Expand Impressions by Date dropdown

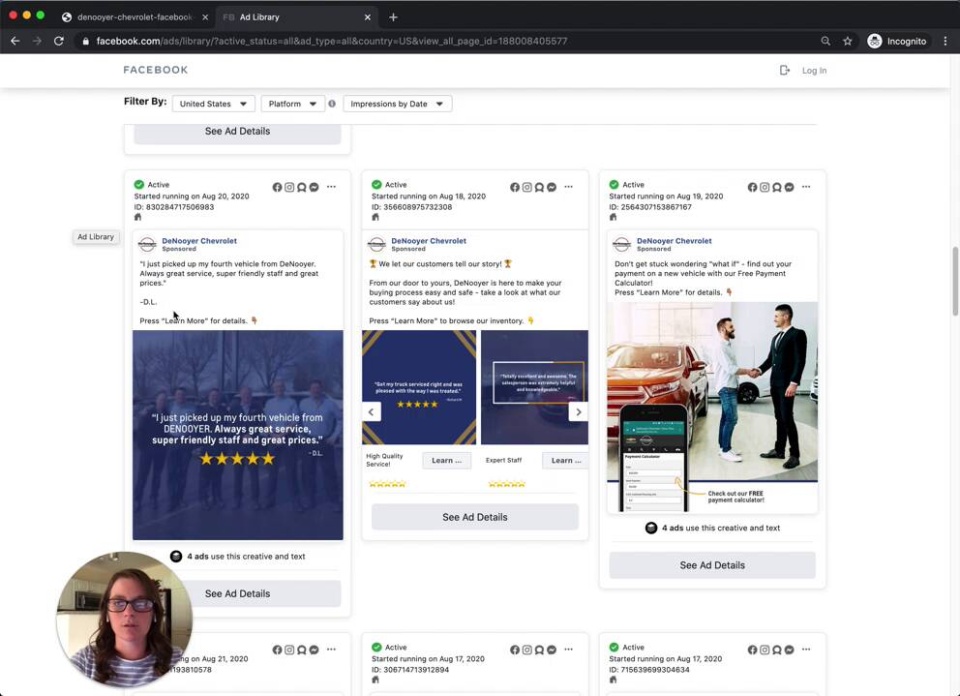[x=397, y=104]
